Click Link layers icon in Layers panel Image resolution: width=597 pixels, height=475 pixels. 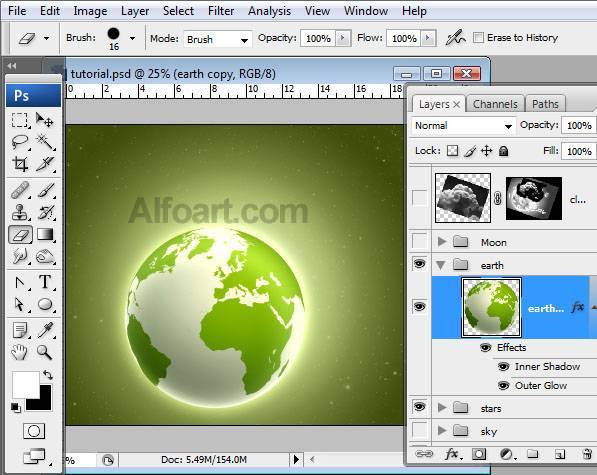424,454
